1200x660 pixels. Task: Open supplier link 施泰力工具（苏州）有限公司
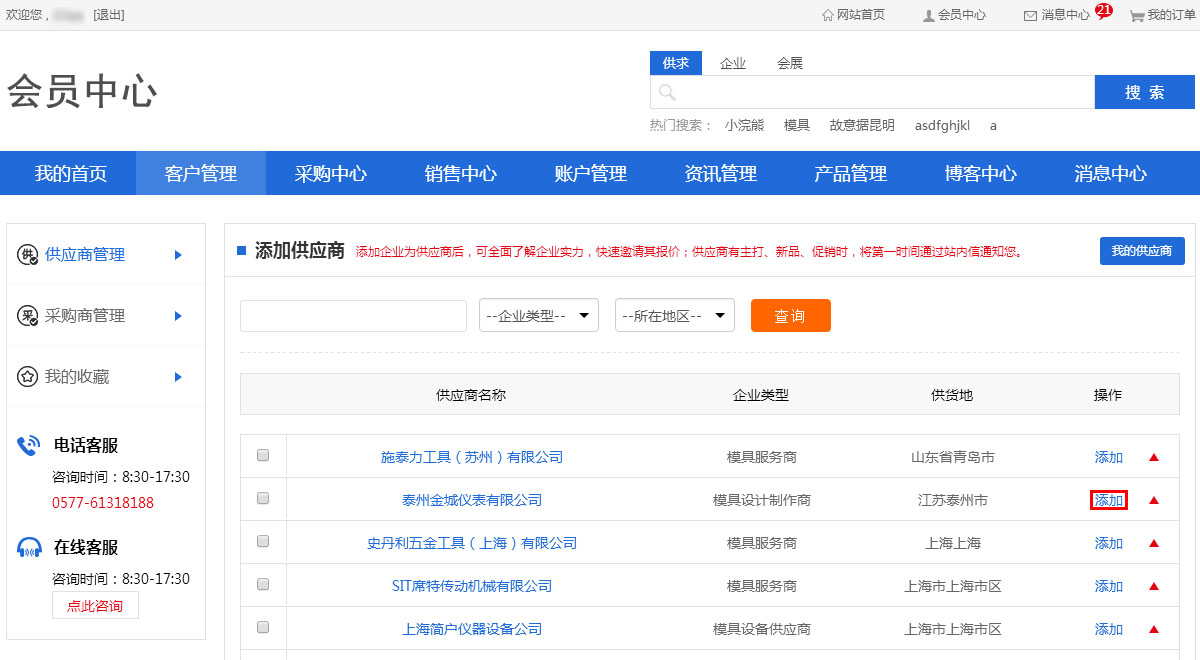[472, 457]
